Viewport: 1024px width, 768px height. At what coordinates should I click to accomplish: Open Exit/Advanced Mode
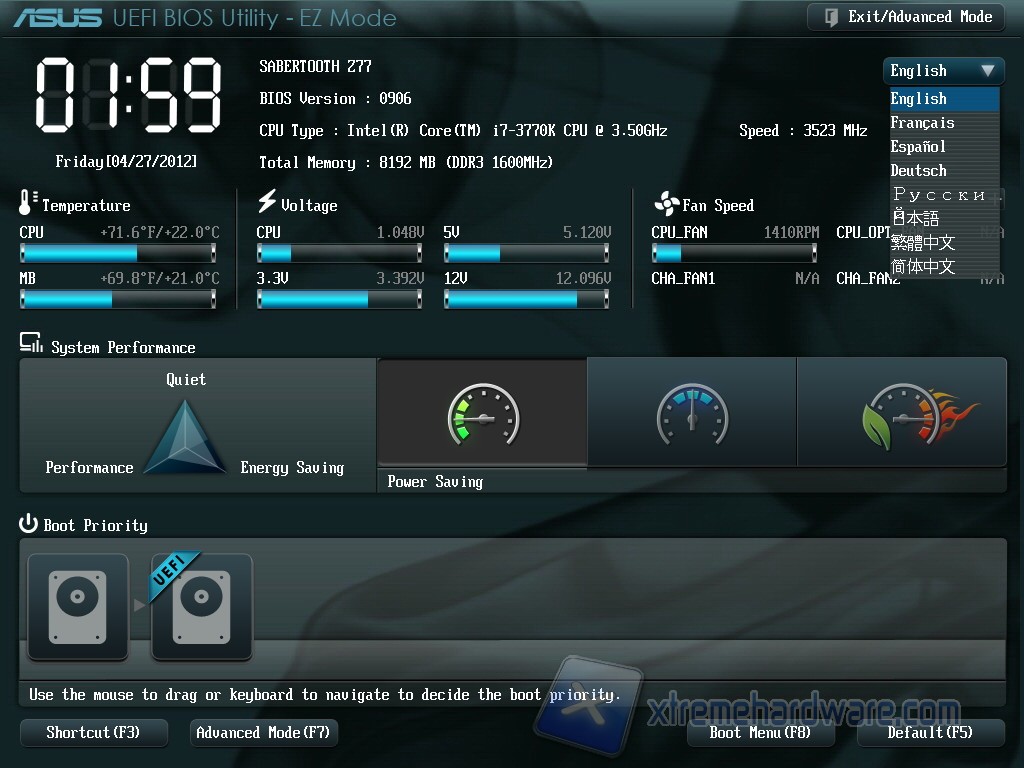click(x=905, y=17)
